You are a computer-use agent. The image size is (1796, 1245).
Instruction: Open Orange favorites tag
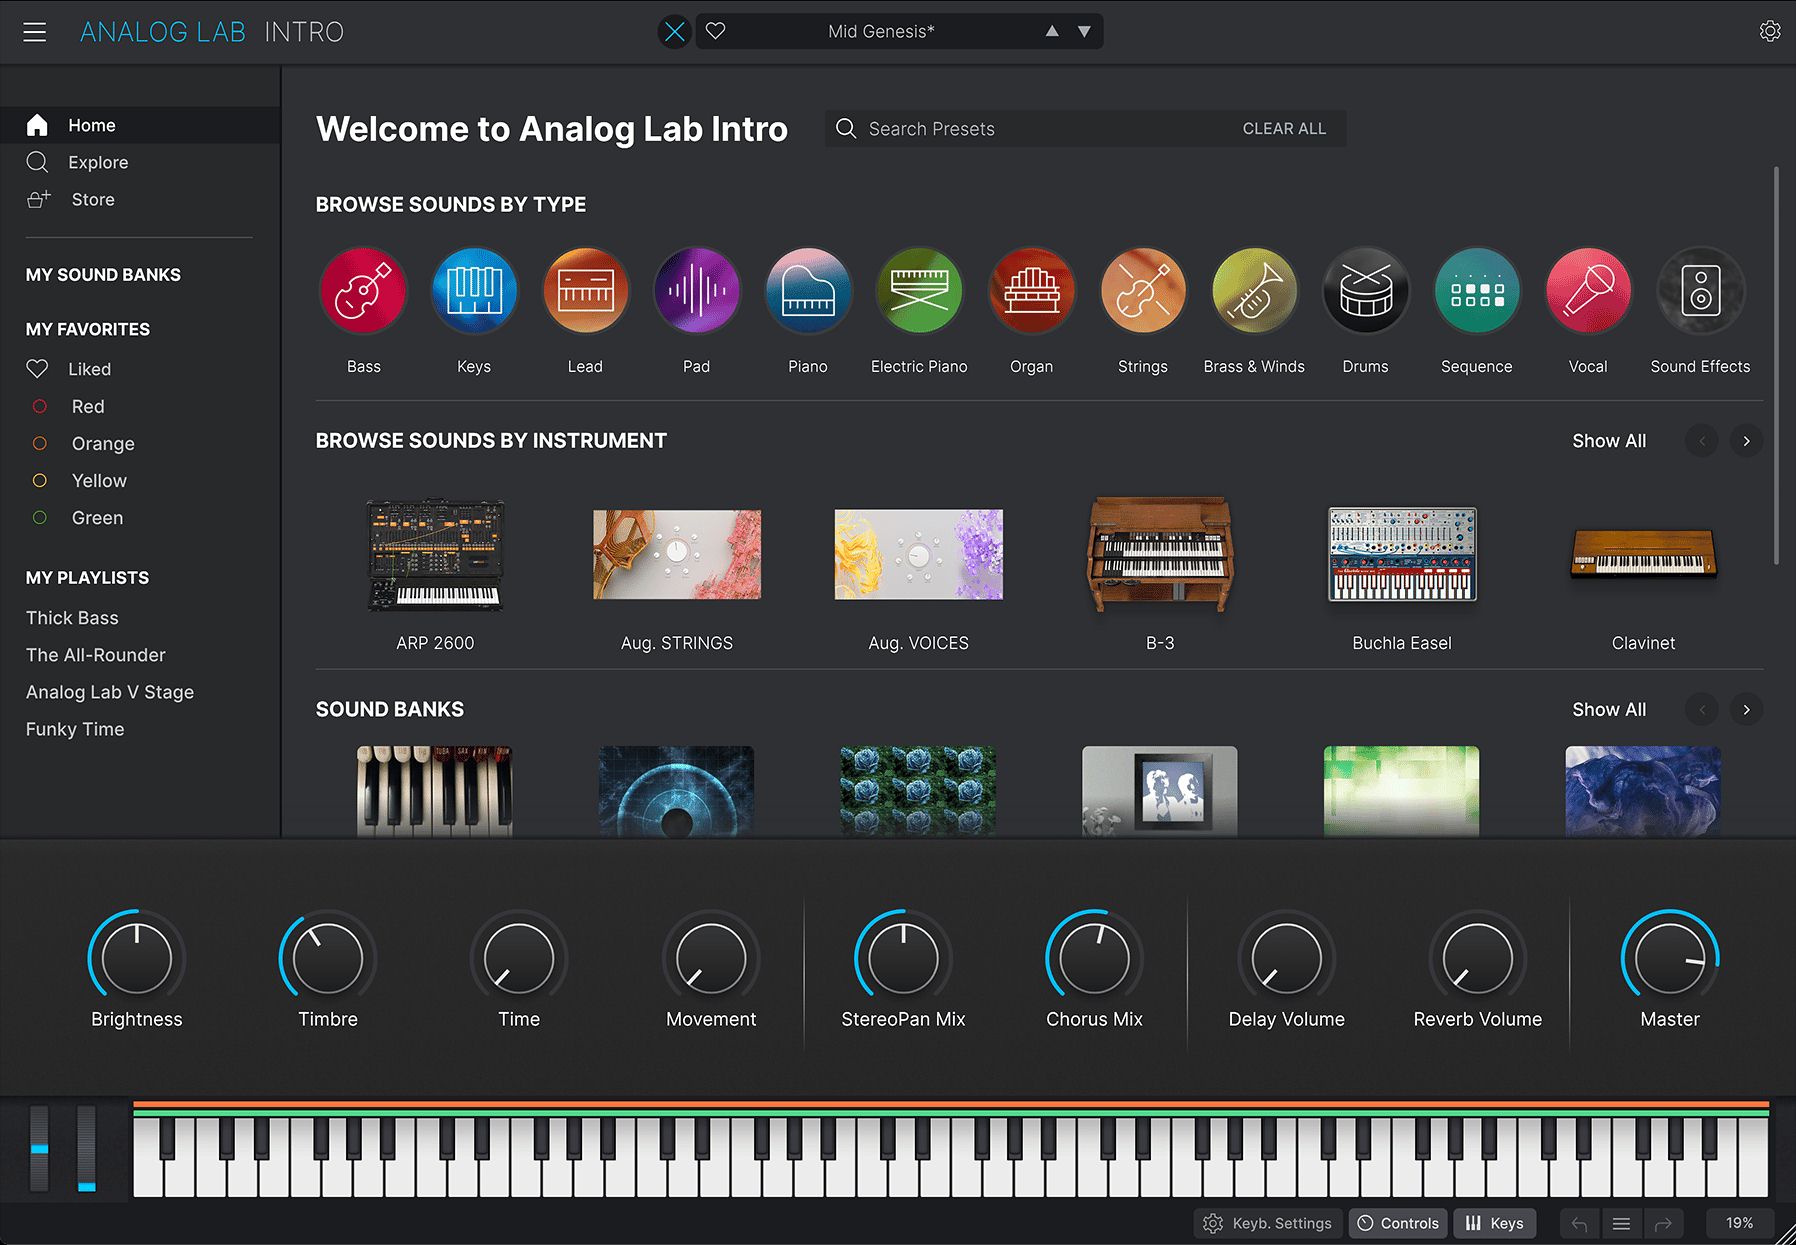pos(102,443)
